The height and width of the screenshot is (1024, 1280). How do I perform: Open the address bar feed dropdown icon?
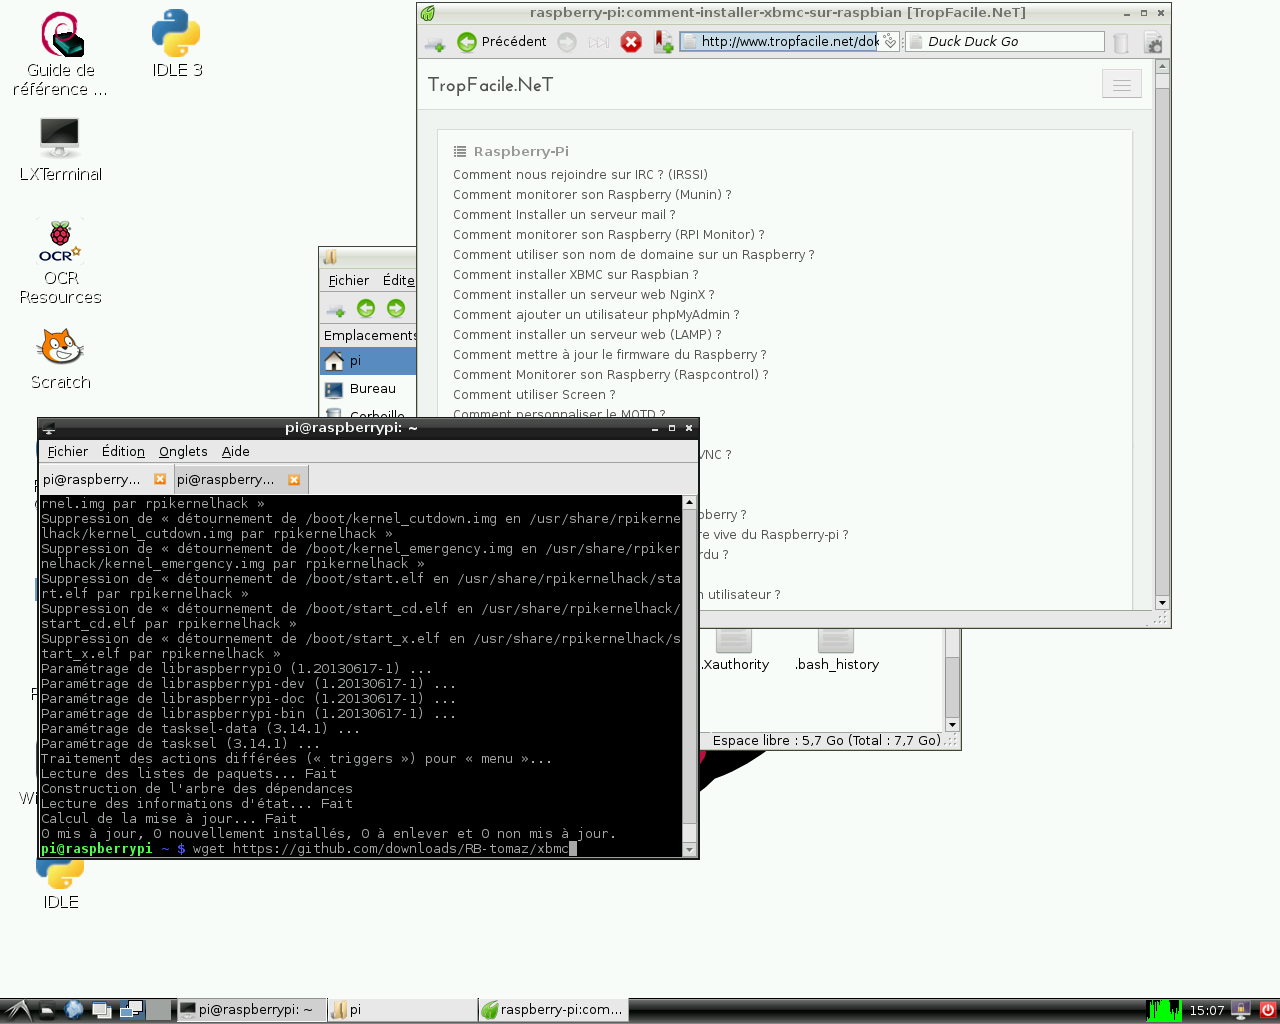(890, 42)
